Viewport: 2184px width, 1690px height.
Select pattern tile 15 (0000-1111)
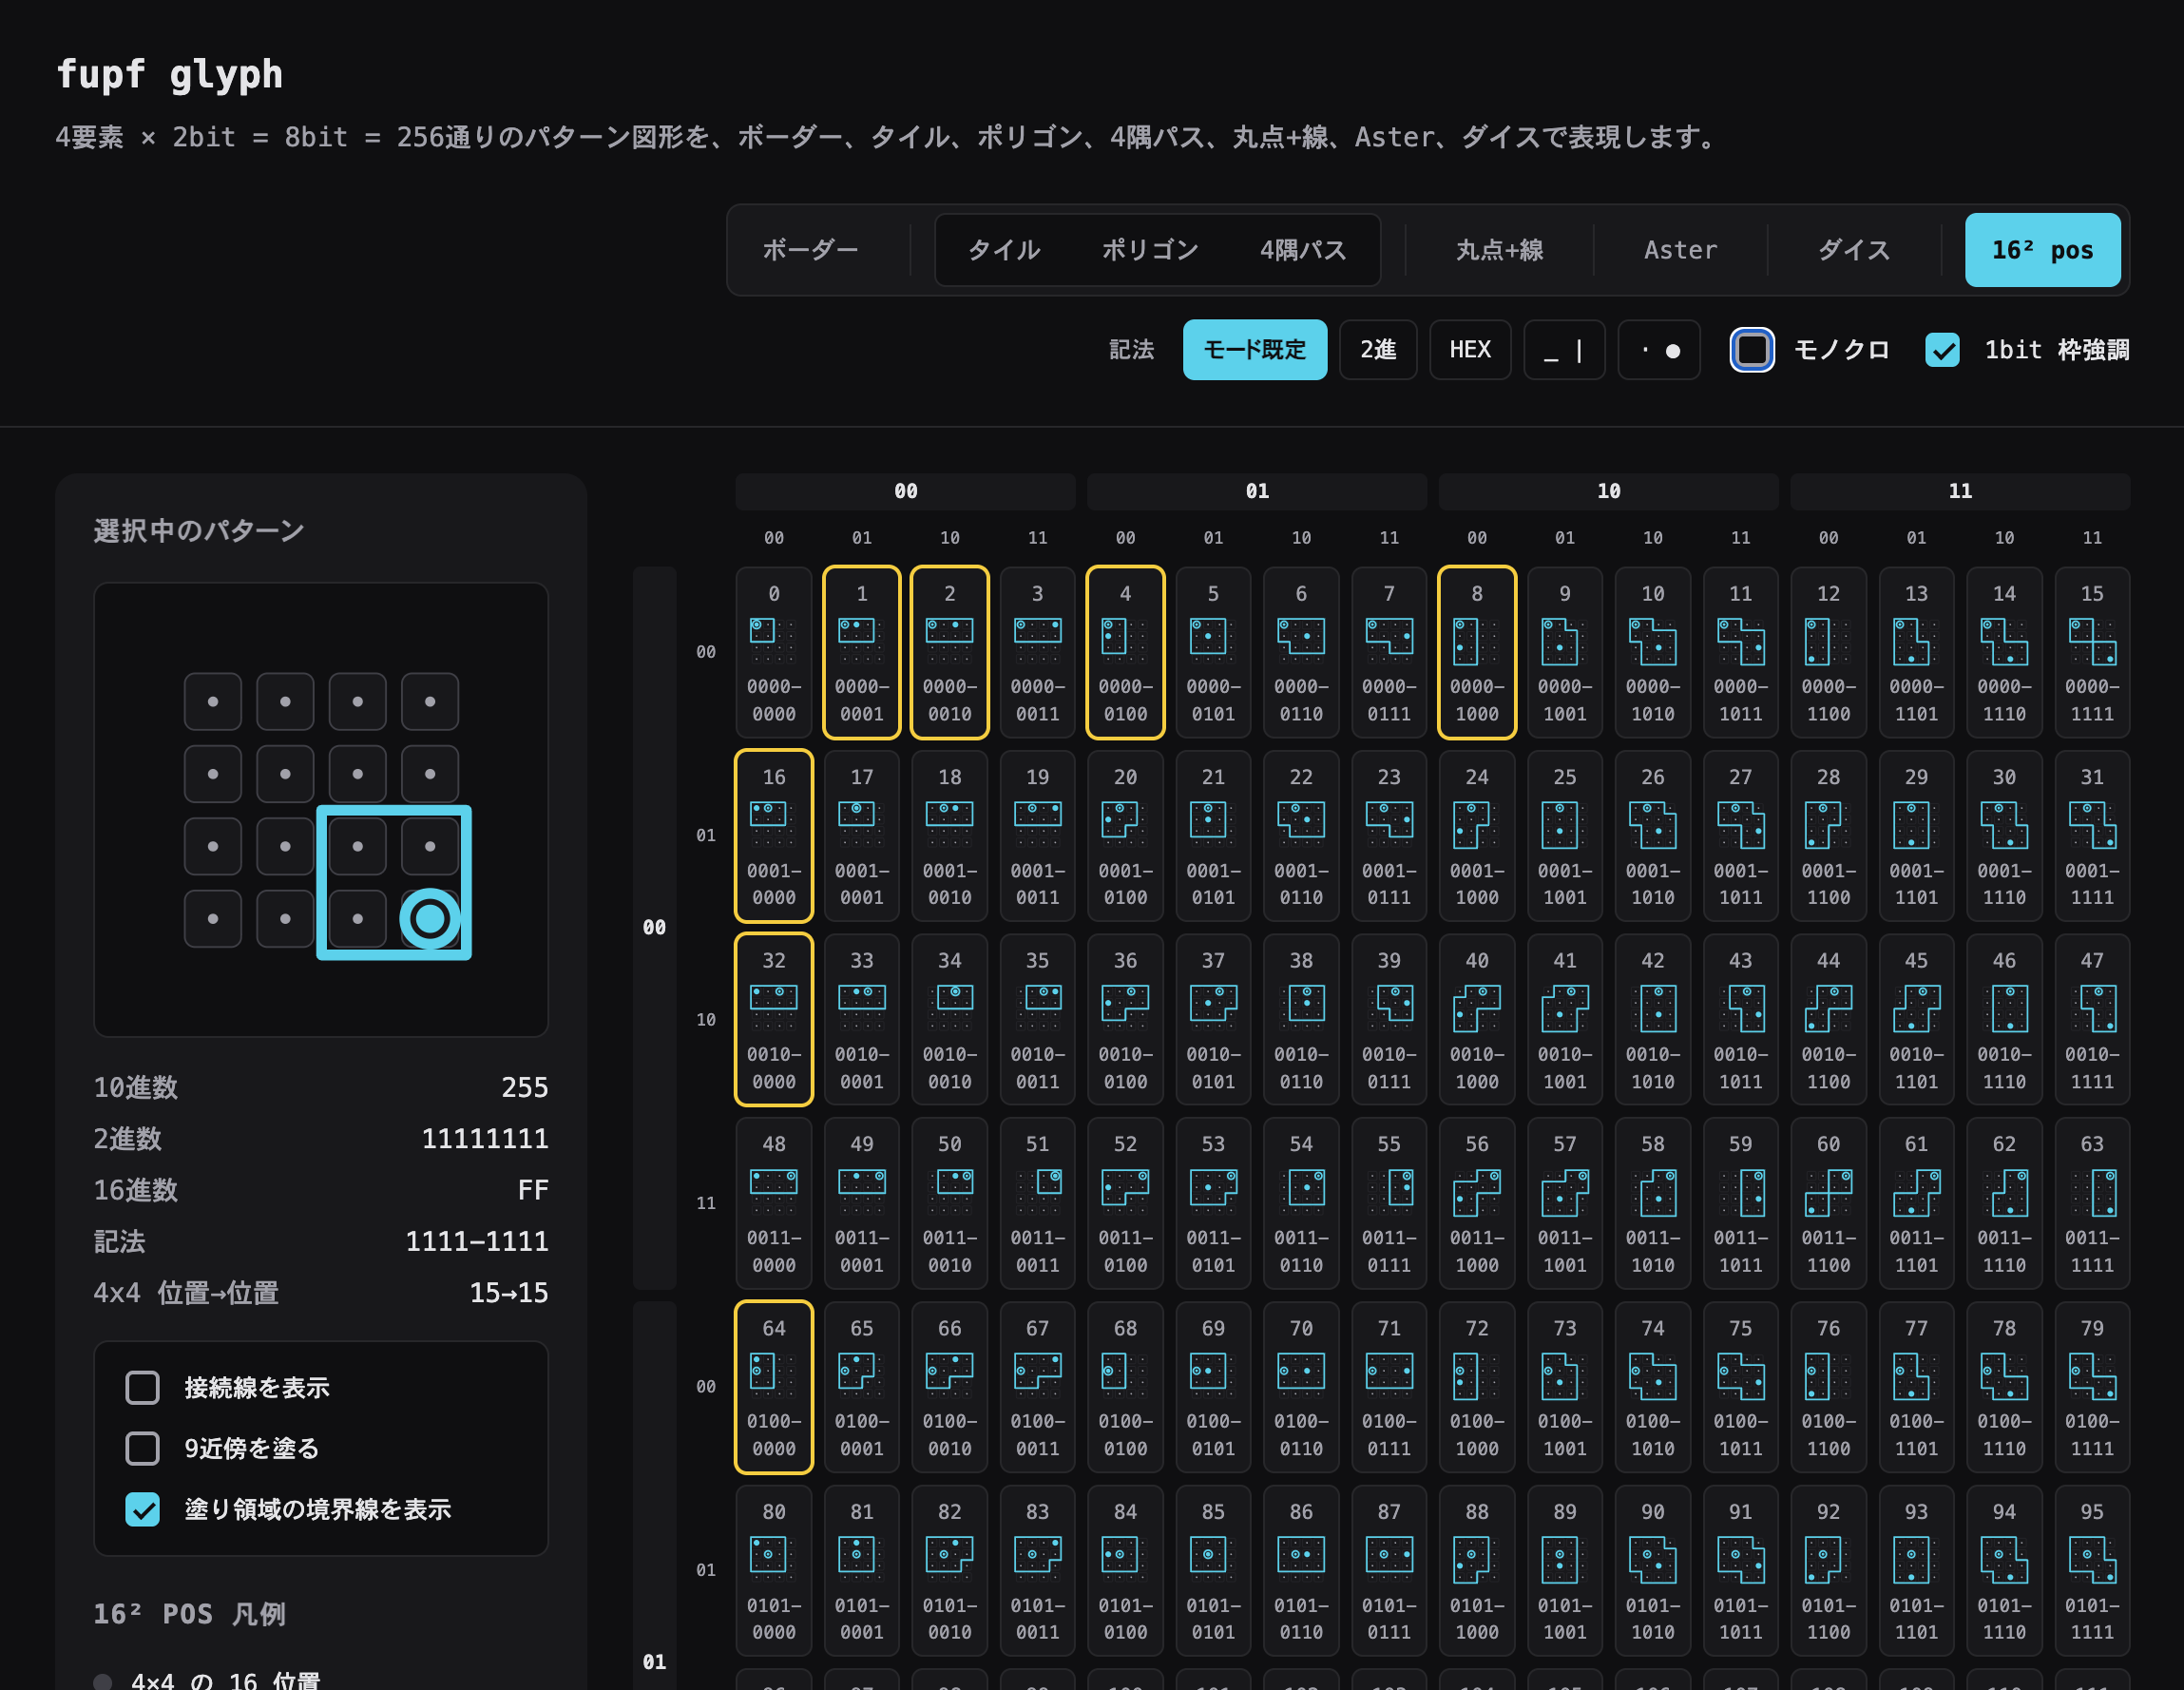pos(2091,652)
